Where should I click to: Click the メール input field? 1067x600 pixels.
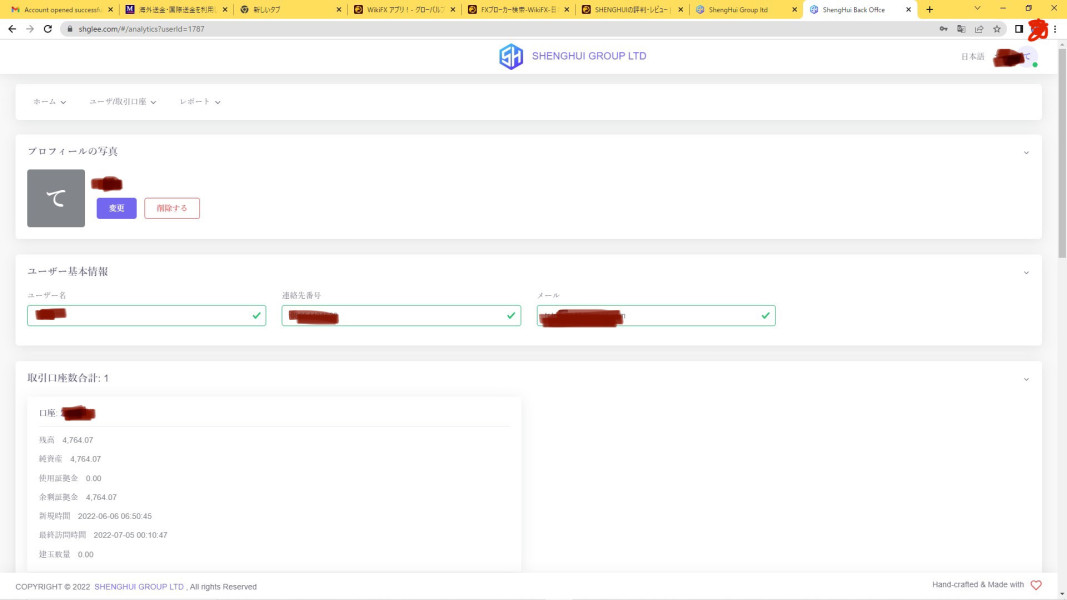(x=656, y=316)
